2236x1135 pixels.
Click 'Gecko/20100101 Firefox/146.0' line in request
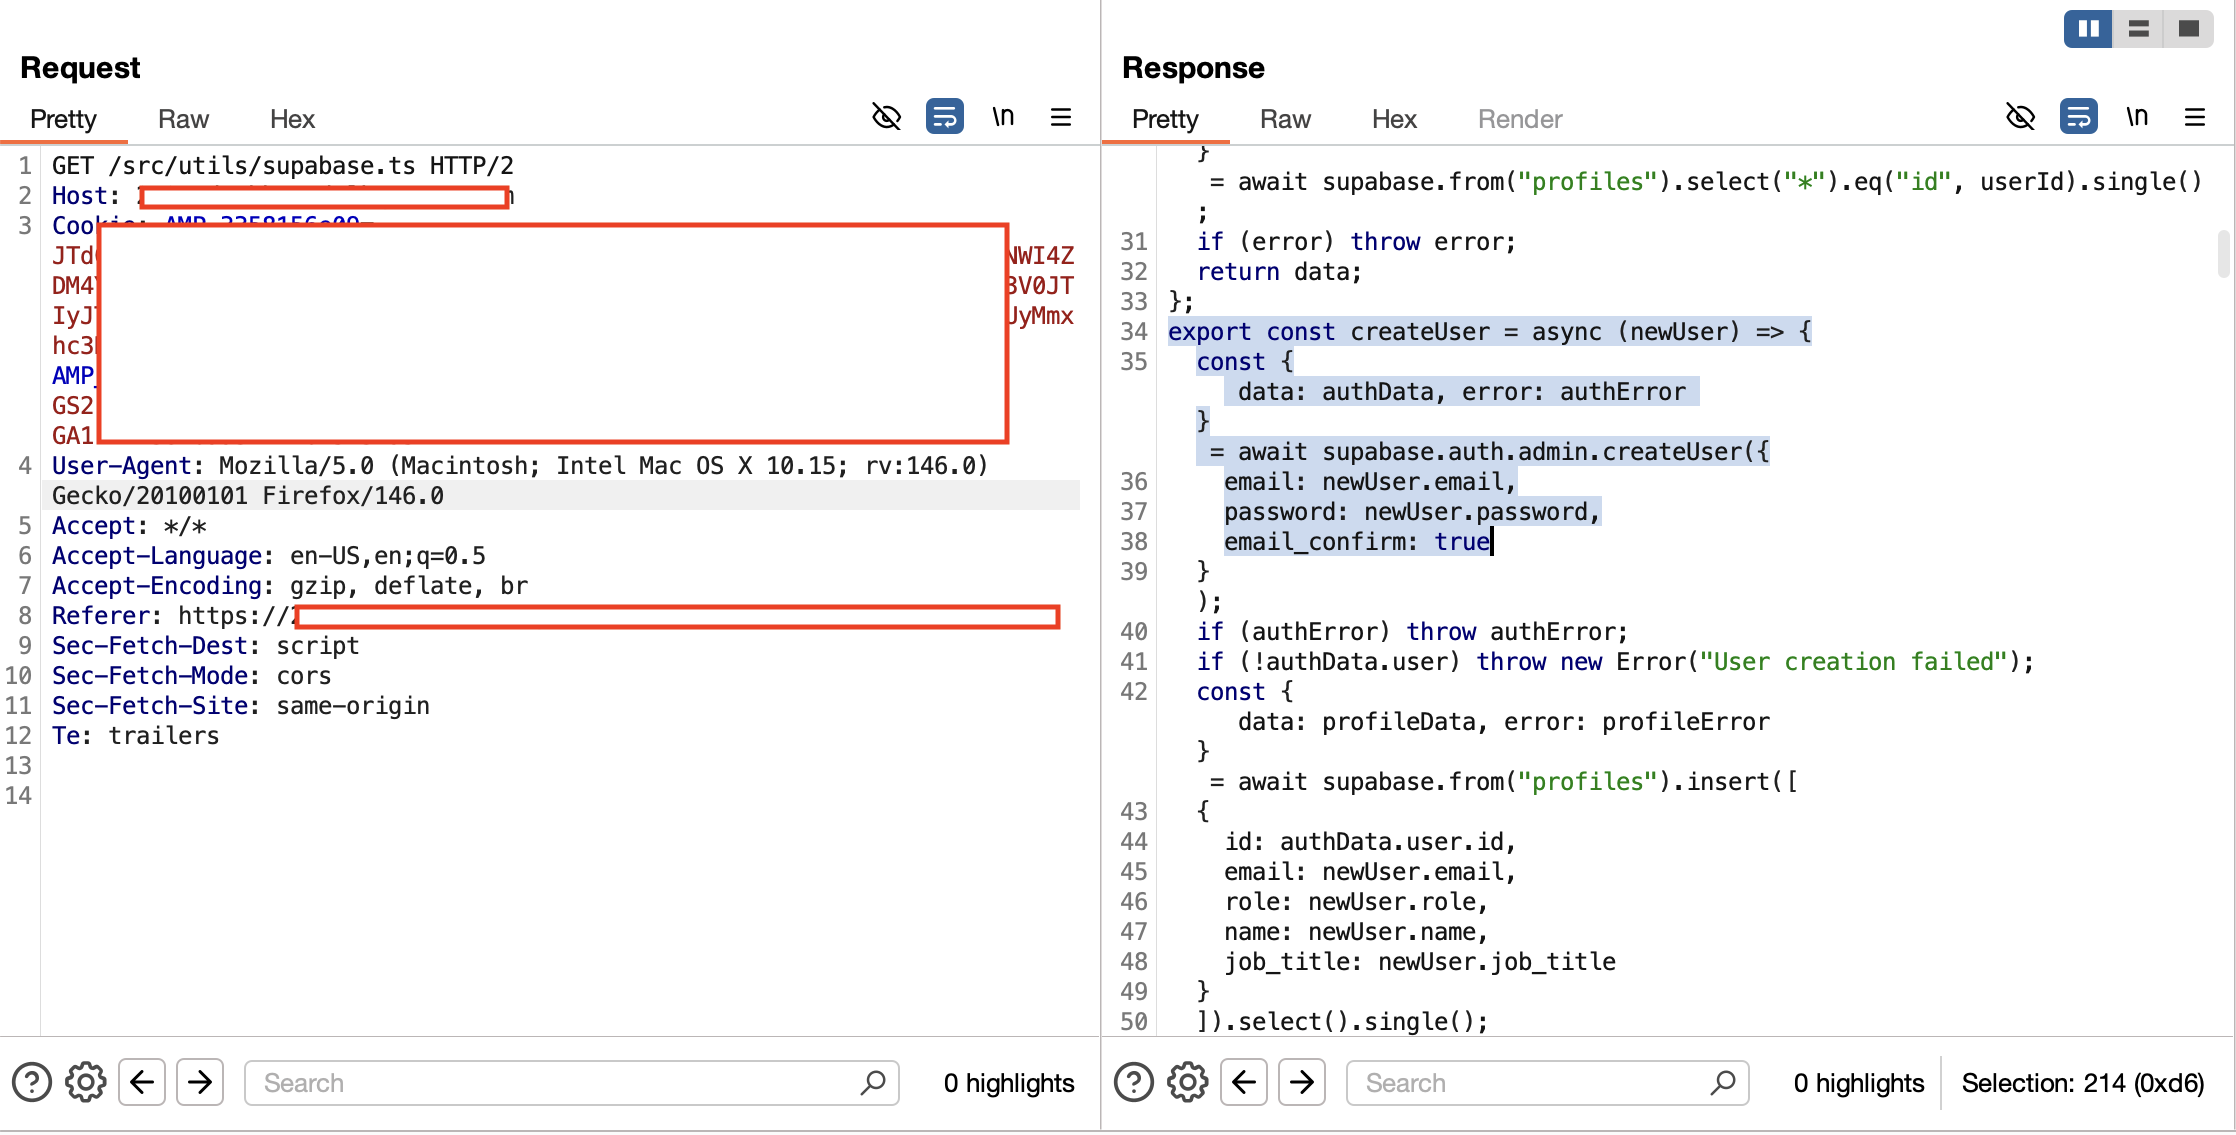tap(248, 496)
